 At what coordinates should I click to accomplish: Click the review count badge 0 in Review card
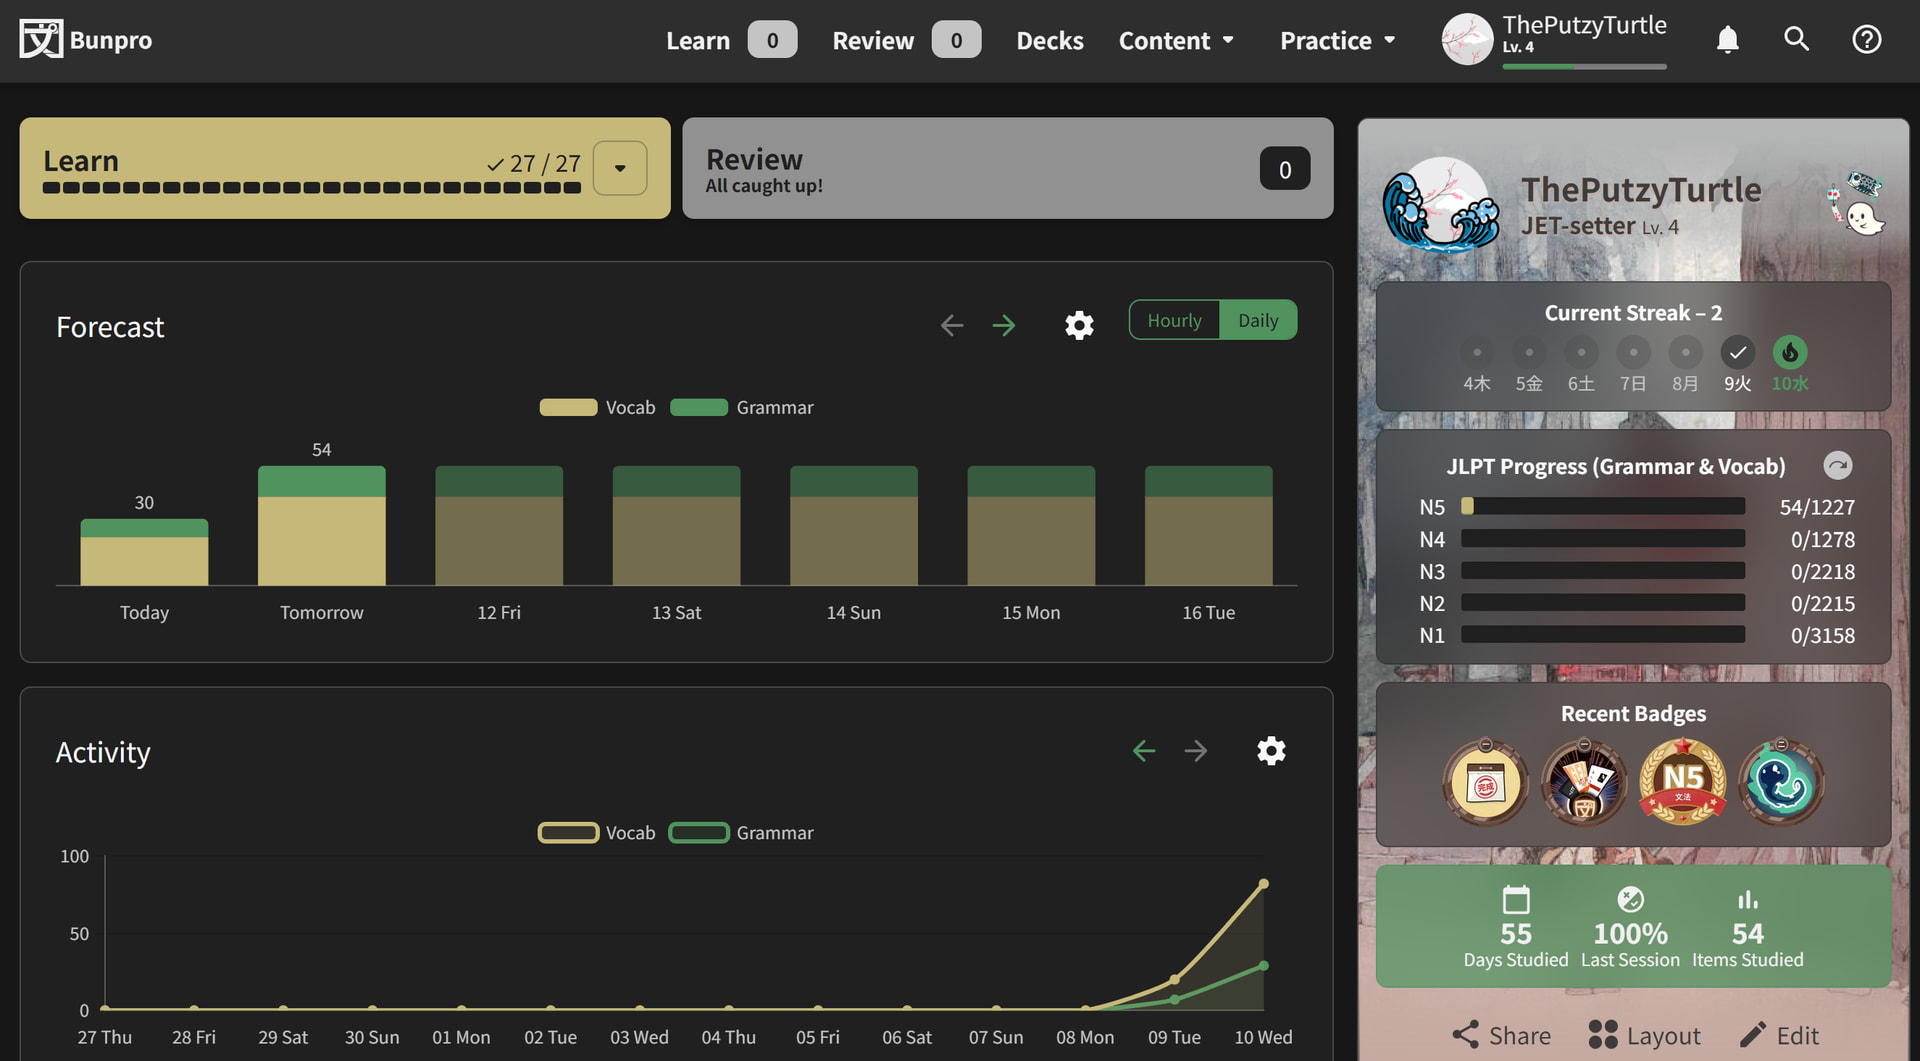pos(1285,169)
